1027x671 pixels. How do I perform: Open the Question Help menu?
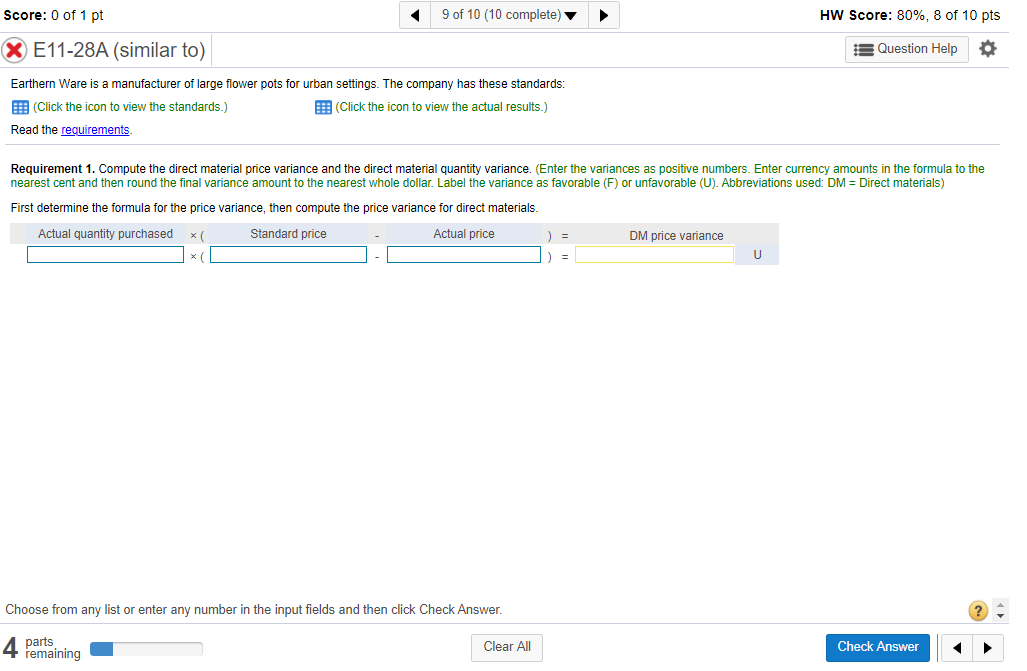906,48
